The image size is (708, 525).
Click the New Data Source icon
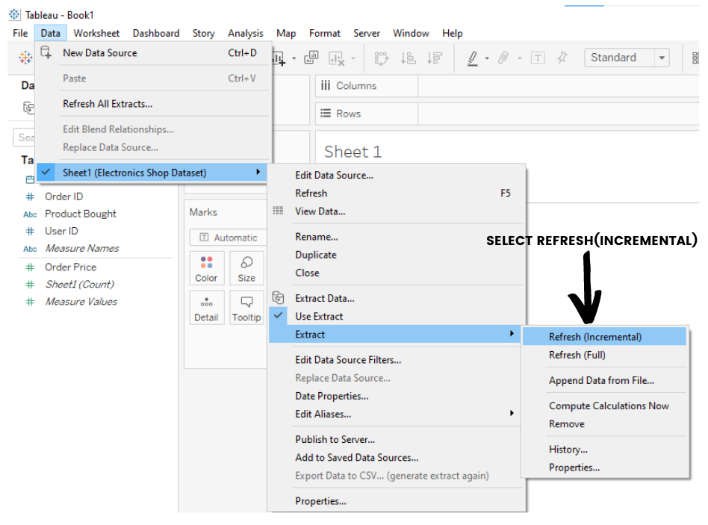tap(46, 52)
